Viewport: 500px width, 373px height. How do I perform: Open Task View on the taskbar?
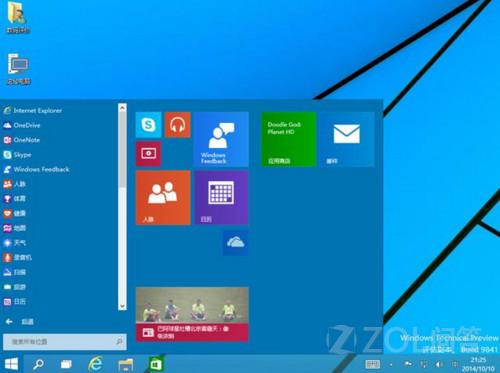[66, 364]
